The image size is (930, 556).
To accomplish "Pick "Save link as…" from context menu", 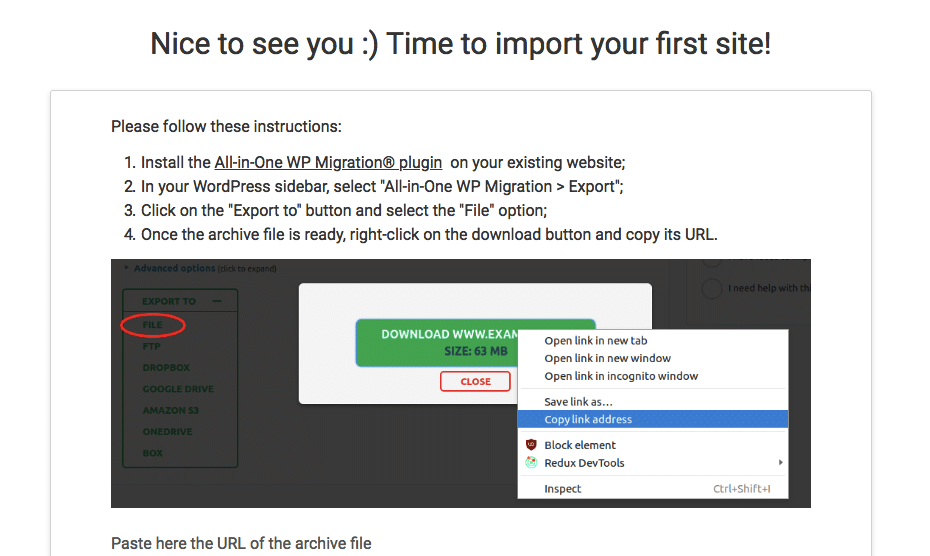I will tap(578, 402).
